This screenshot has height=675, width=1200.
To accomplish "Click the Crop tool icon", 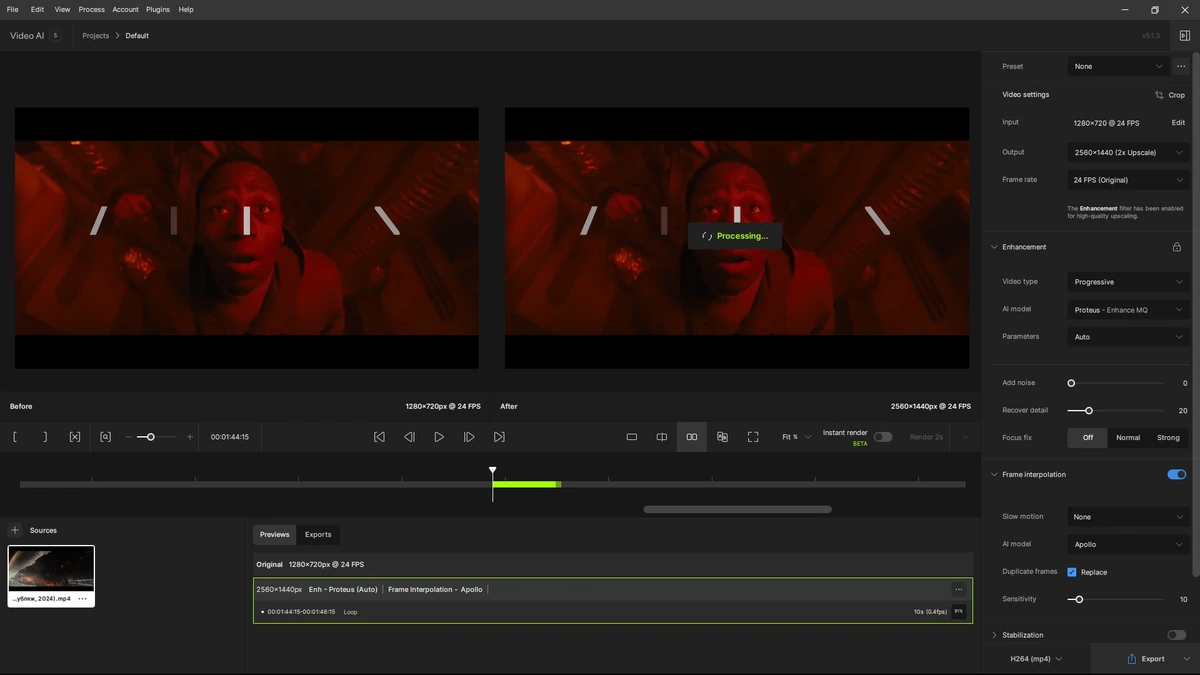I will point(1159,95).
